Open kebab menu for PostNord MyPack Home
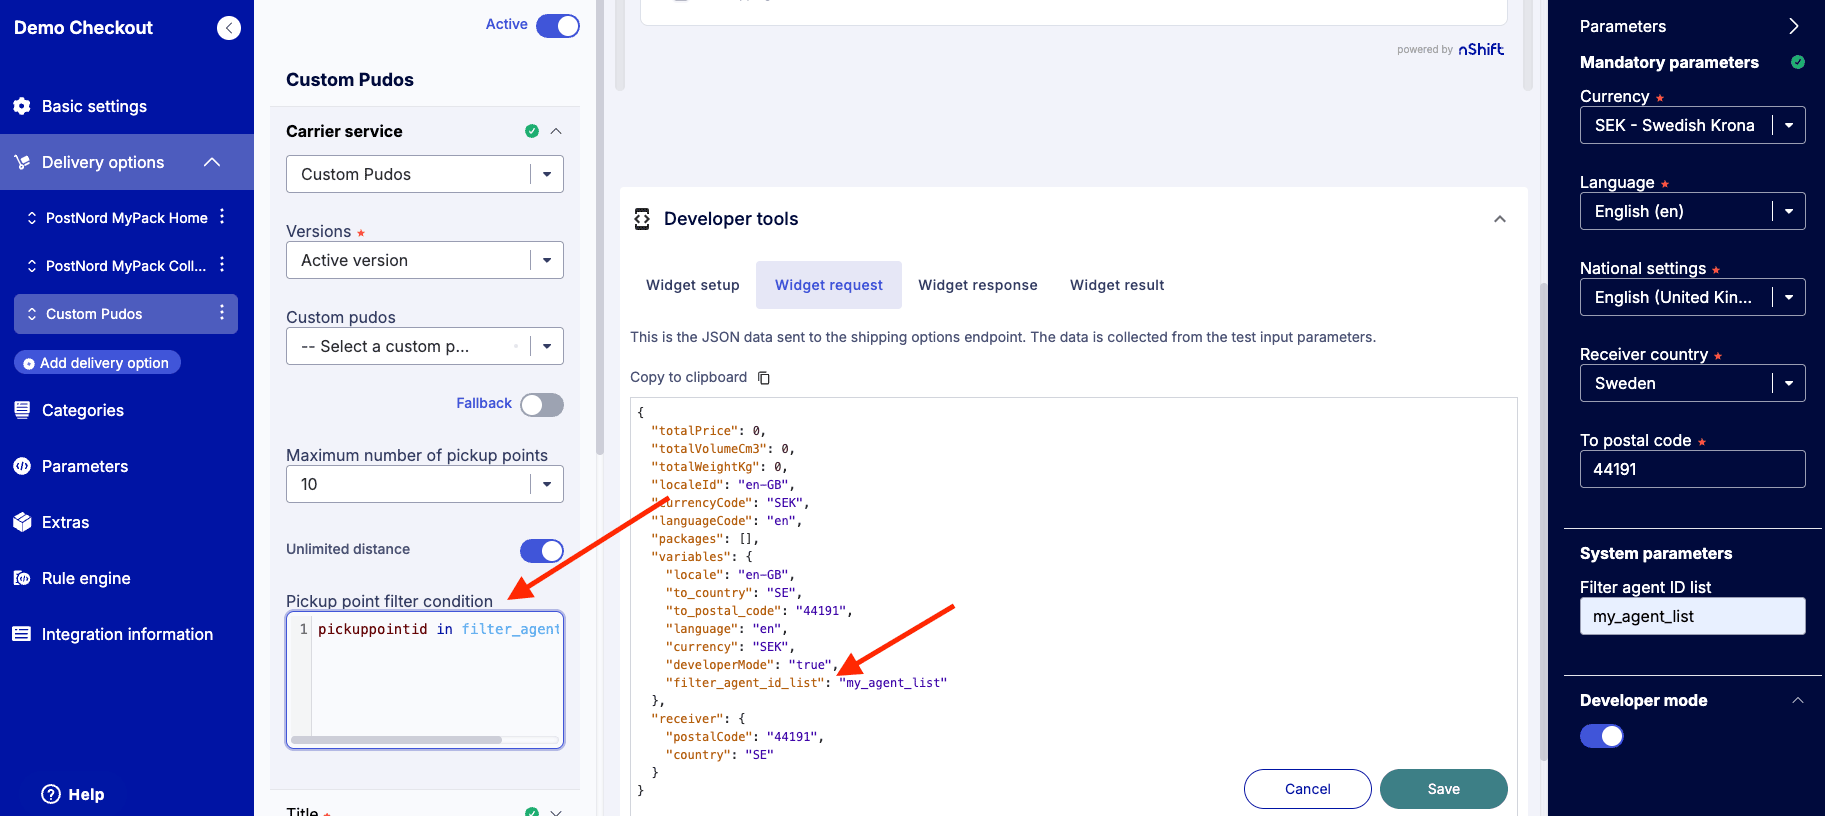This screenshot has width=1825, height=816. pyautogui.click(x=222, y=217)
